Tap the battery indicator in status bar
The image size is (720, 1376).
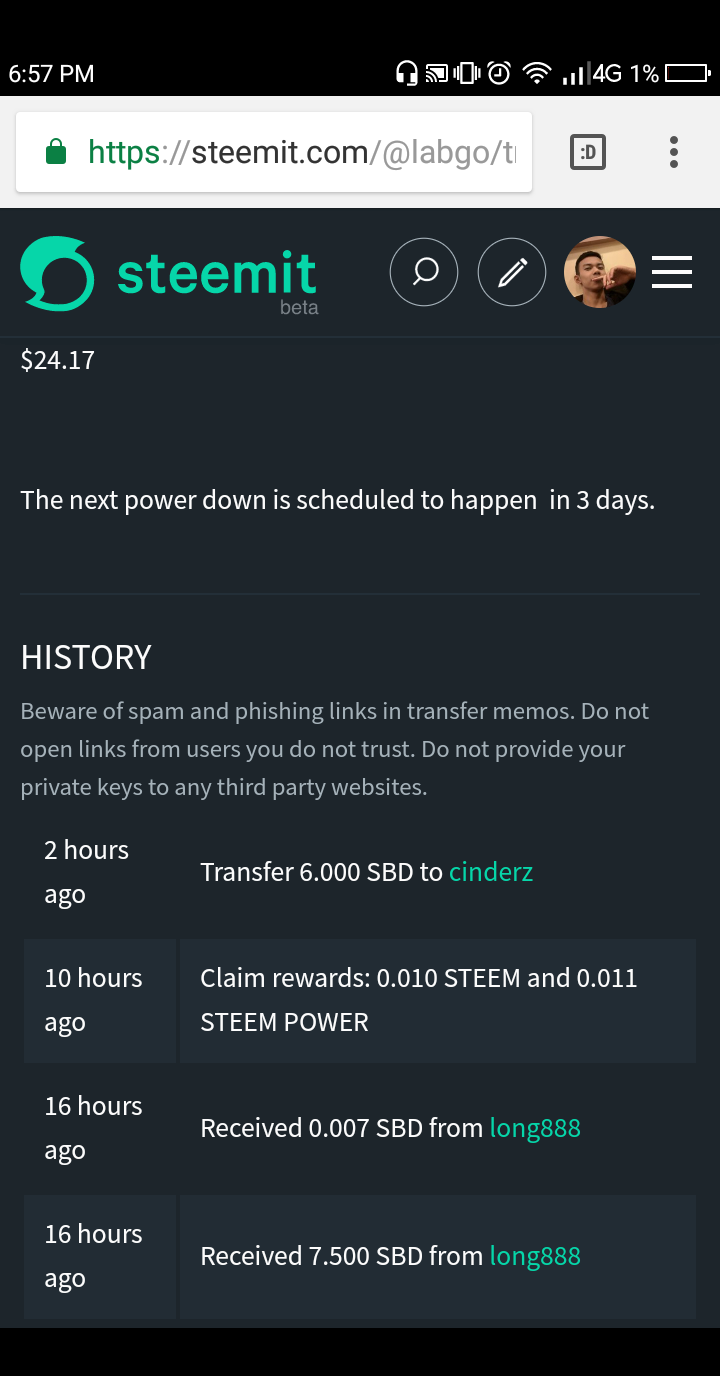click(x=687, y=73)
